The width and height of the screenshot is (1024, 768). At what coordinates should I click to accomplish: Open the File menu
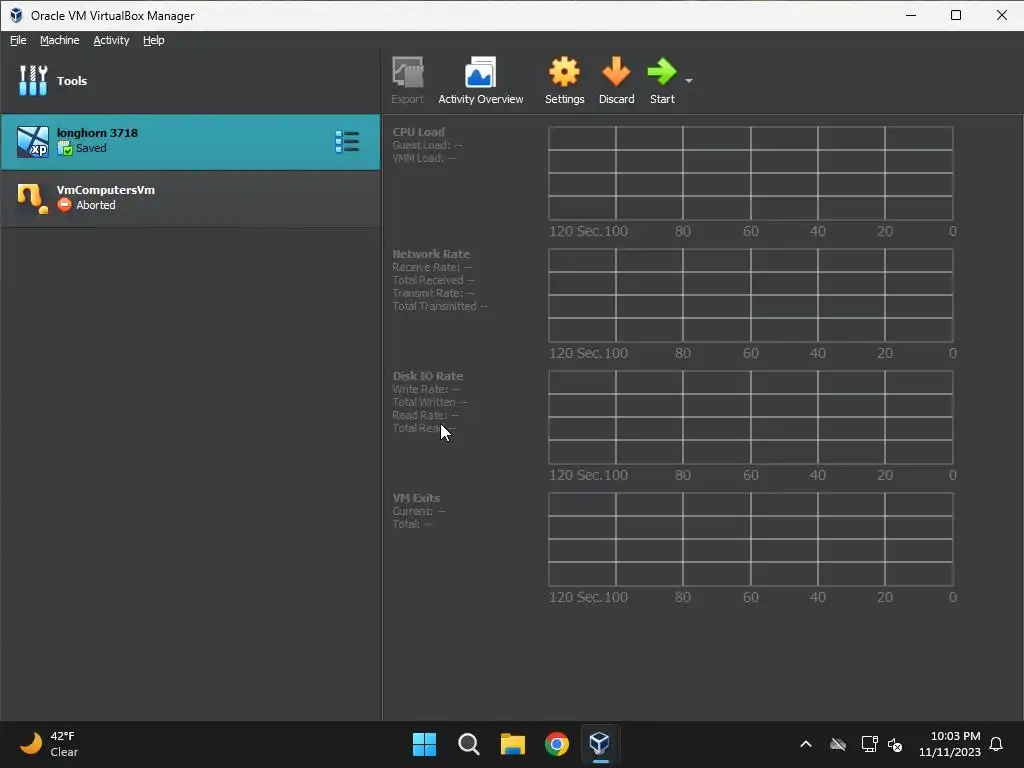18,40
